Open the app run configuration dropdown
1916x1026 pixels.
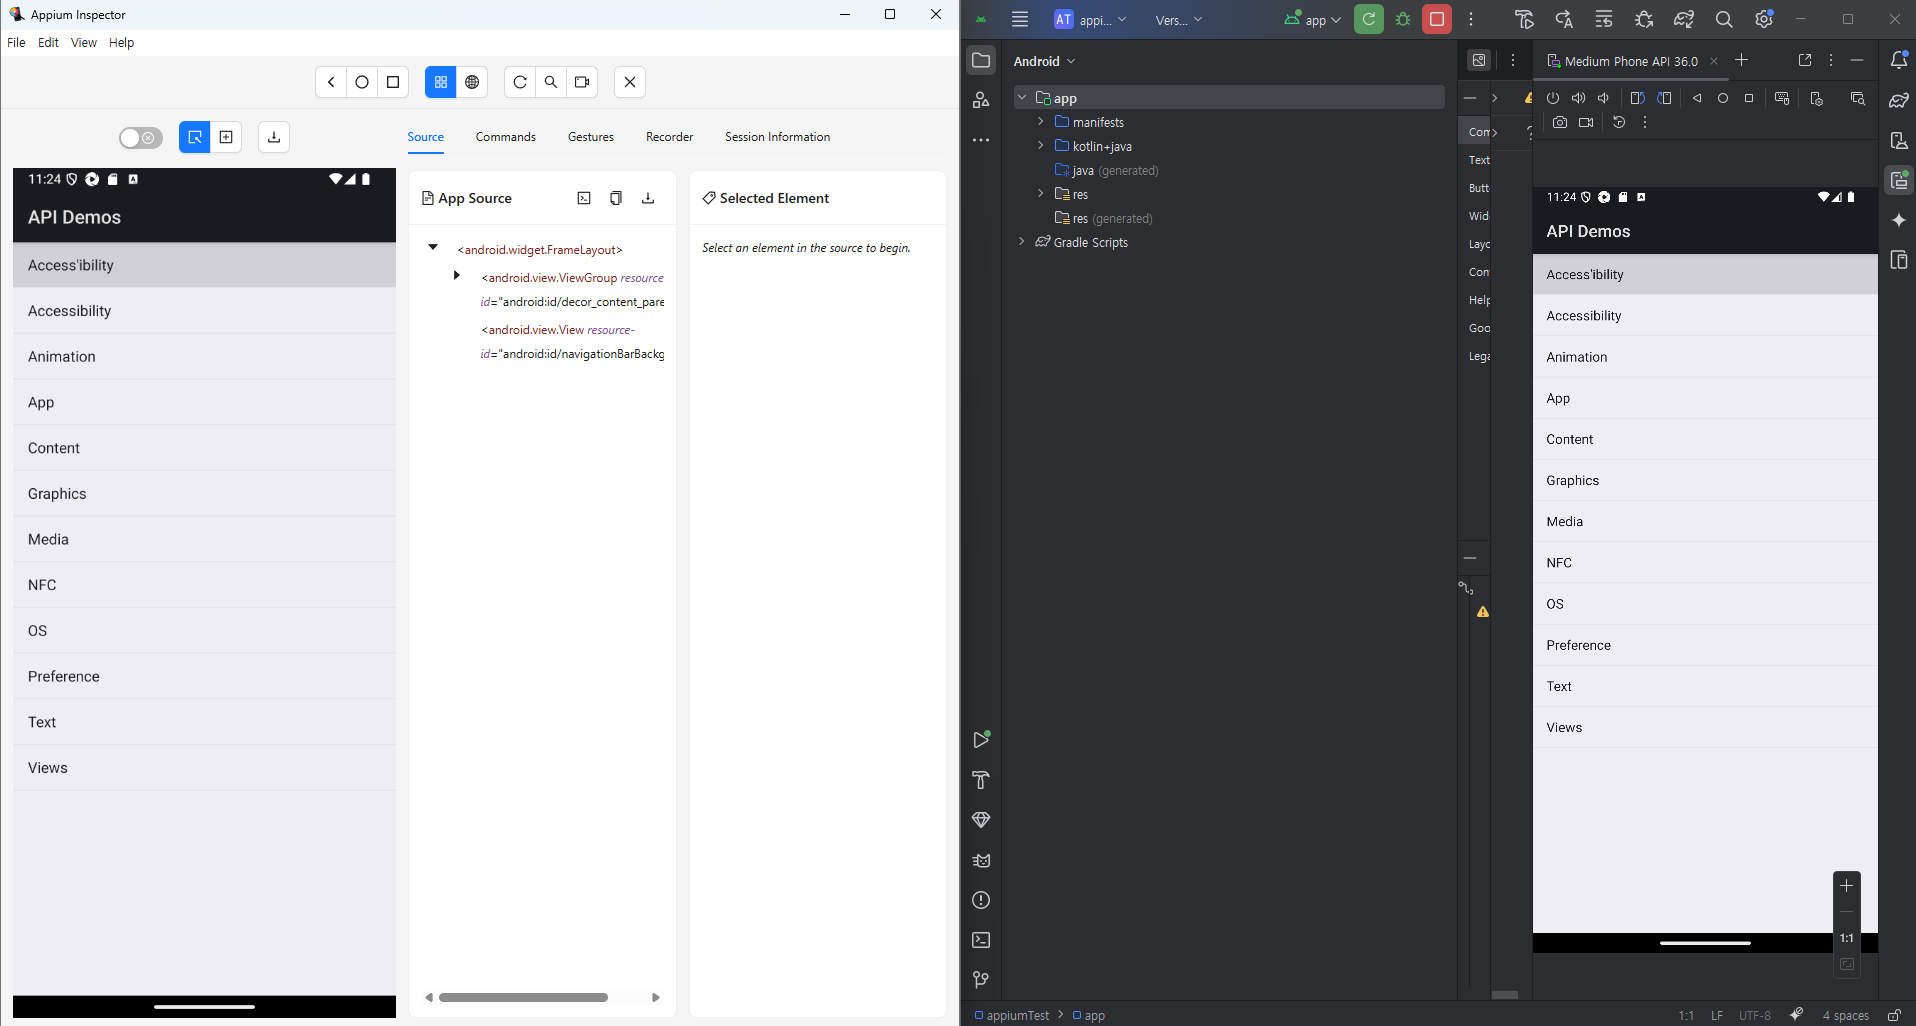[x=1313, y=19]
